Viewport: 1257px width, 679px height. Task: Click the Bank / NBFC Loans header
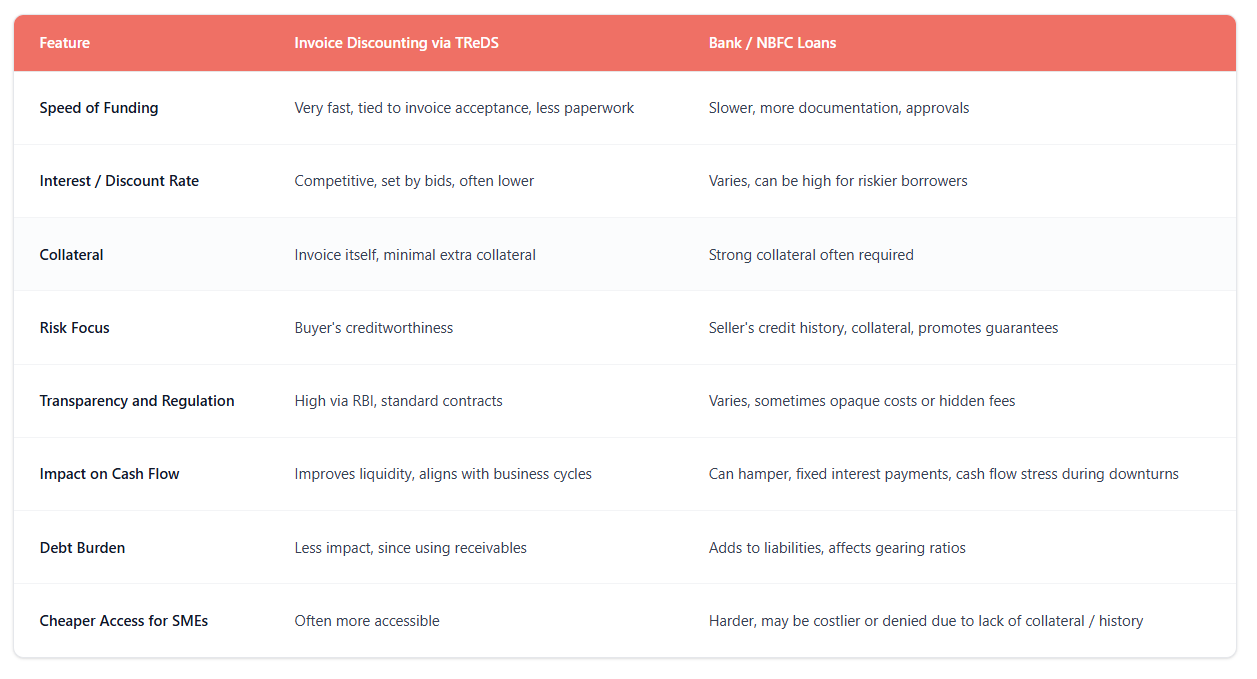click(x=772, y=43)
